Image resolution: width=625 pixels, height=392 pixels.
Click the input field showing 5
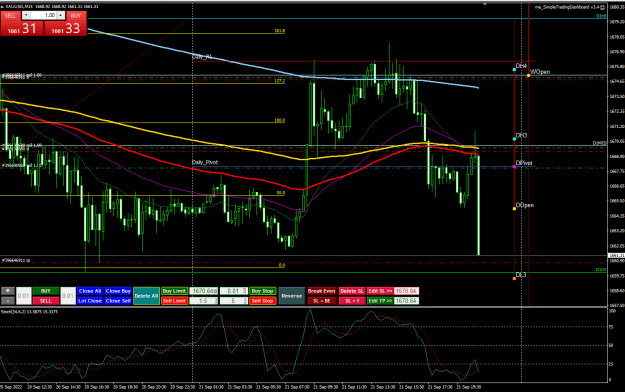234,301
